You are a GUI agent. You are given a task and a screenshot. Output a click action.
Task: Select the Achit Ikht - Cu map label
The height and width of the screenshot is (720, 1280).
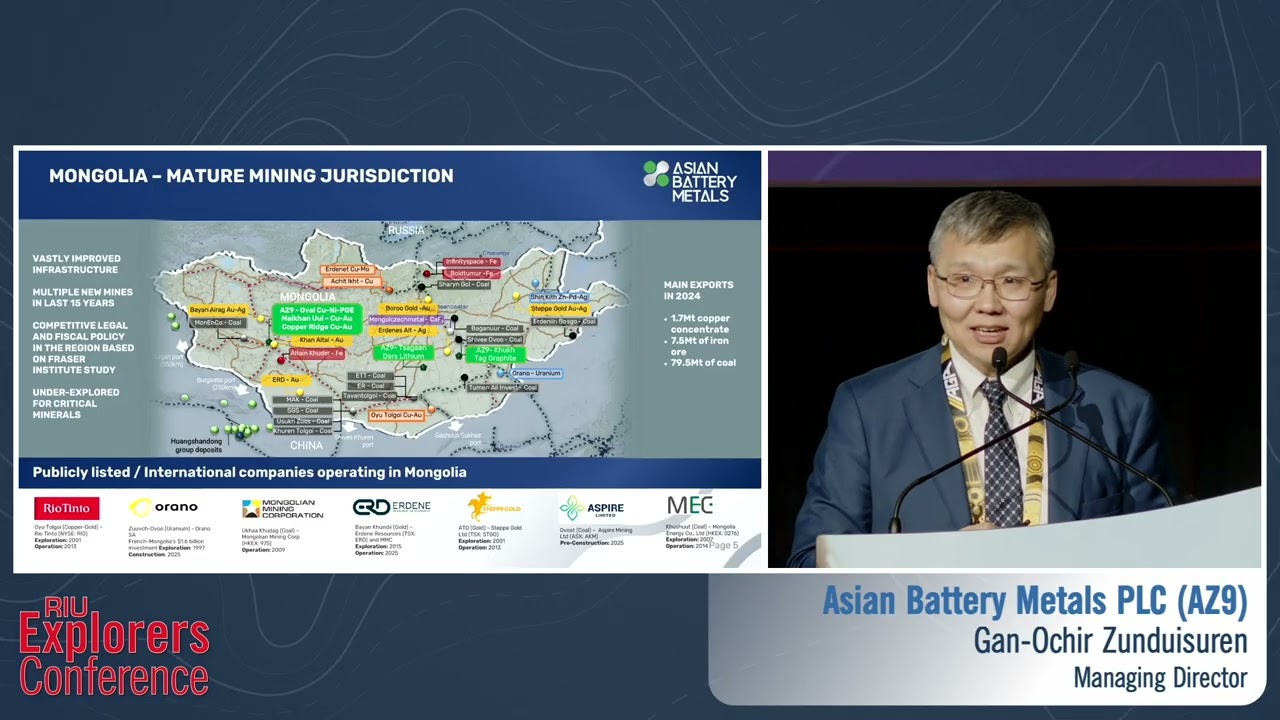[x=353, y=282]
